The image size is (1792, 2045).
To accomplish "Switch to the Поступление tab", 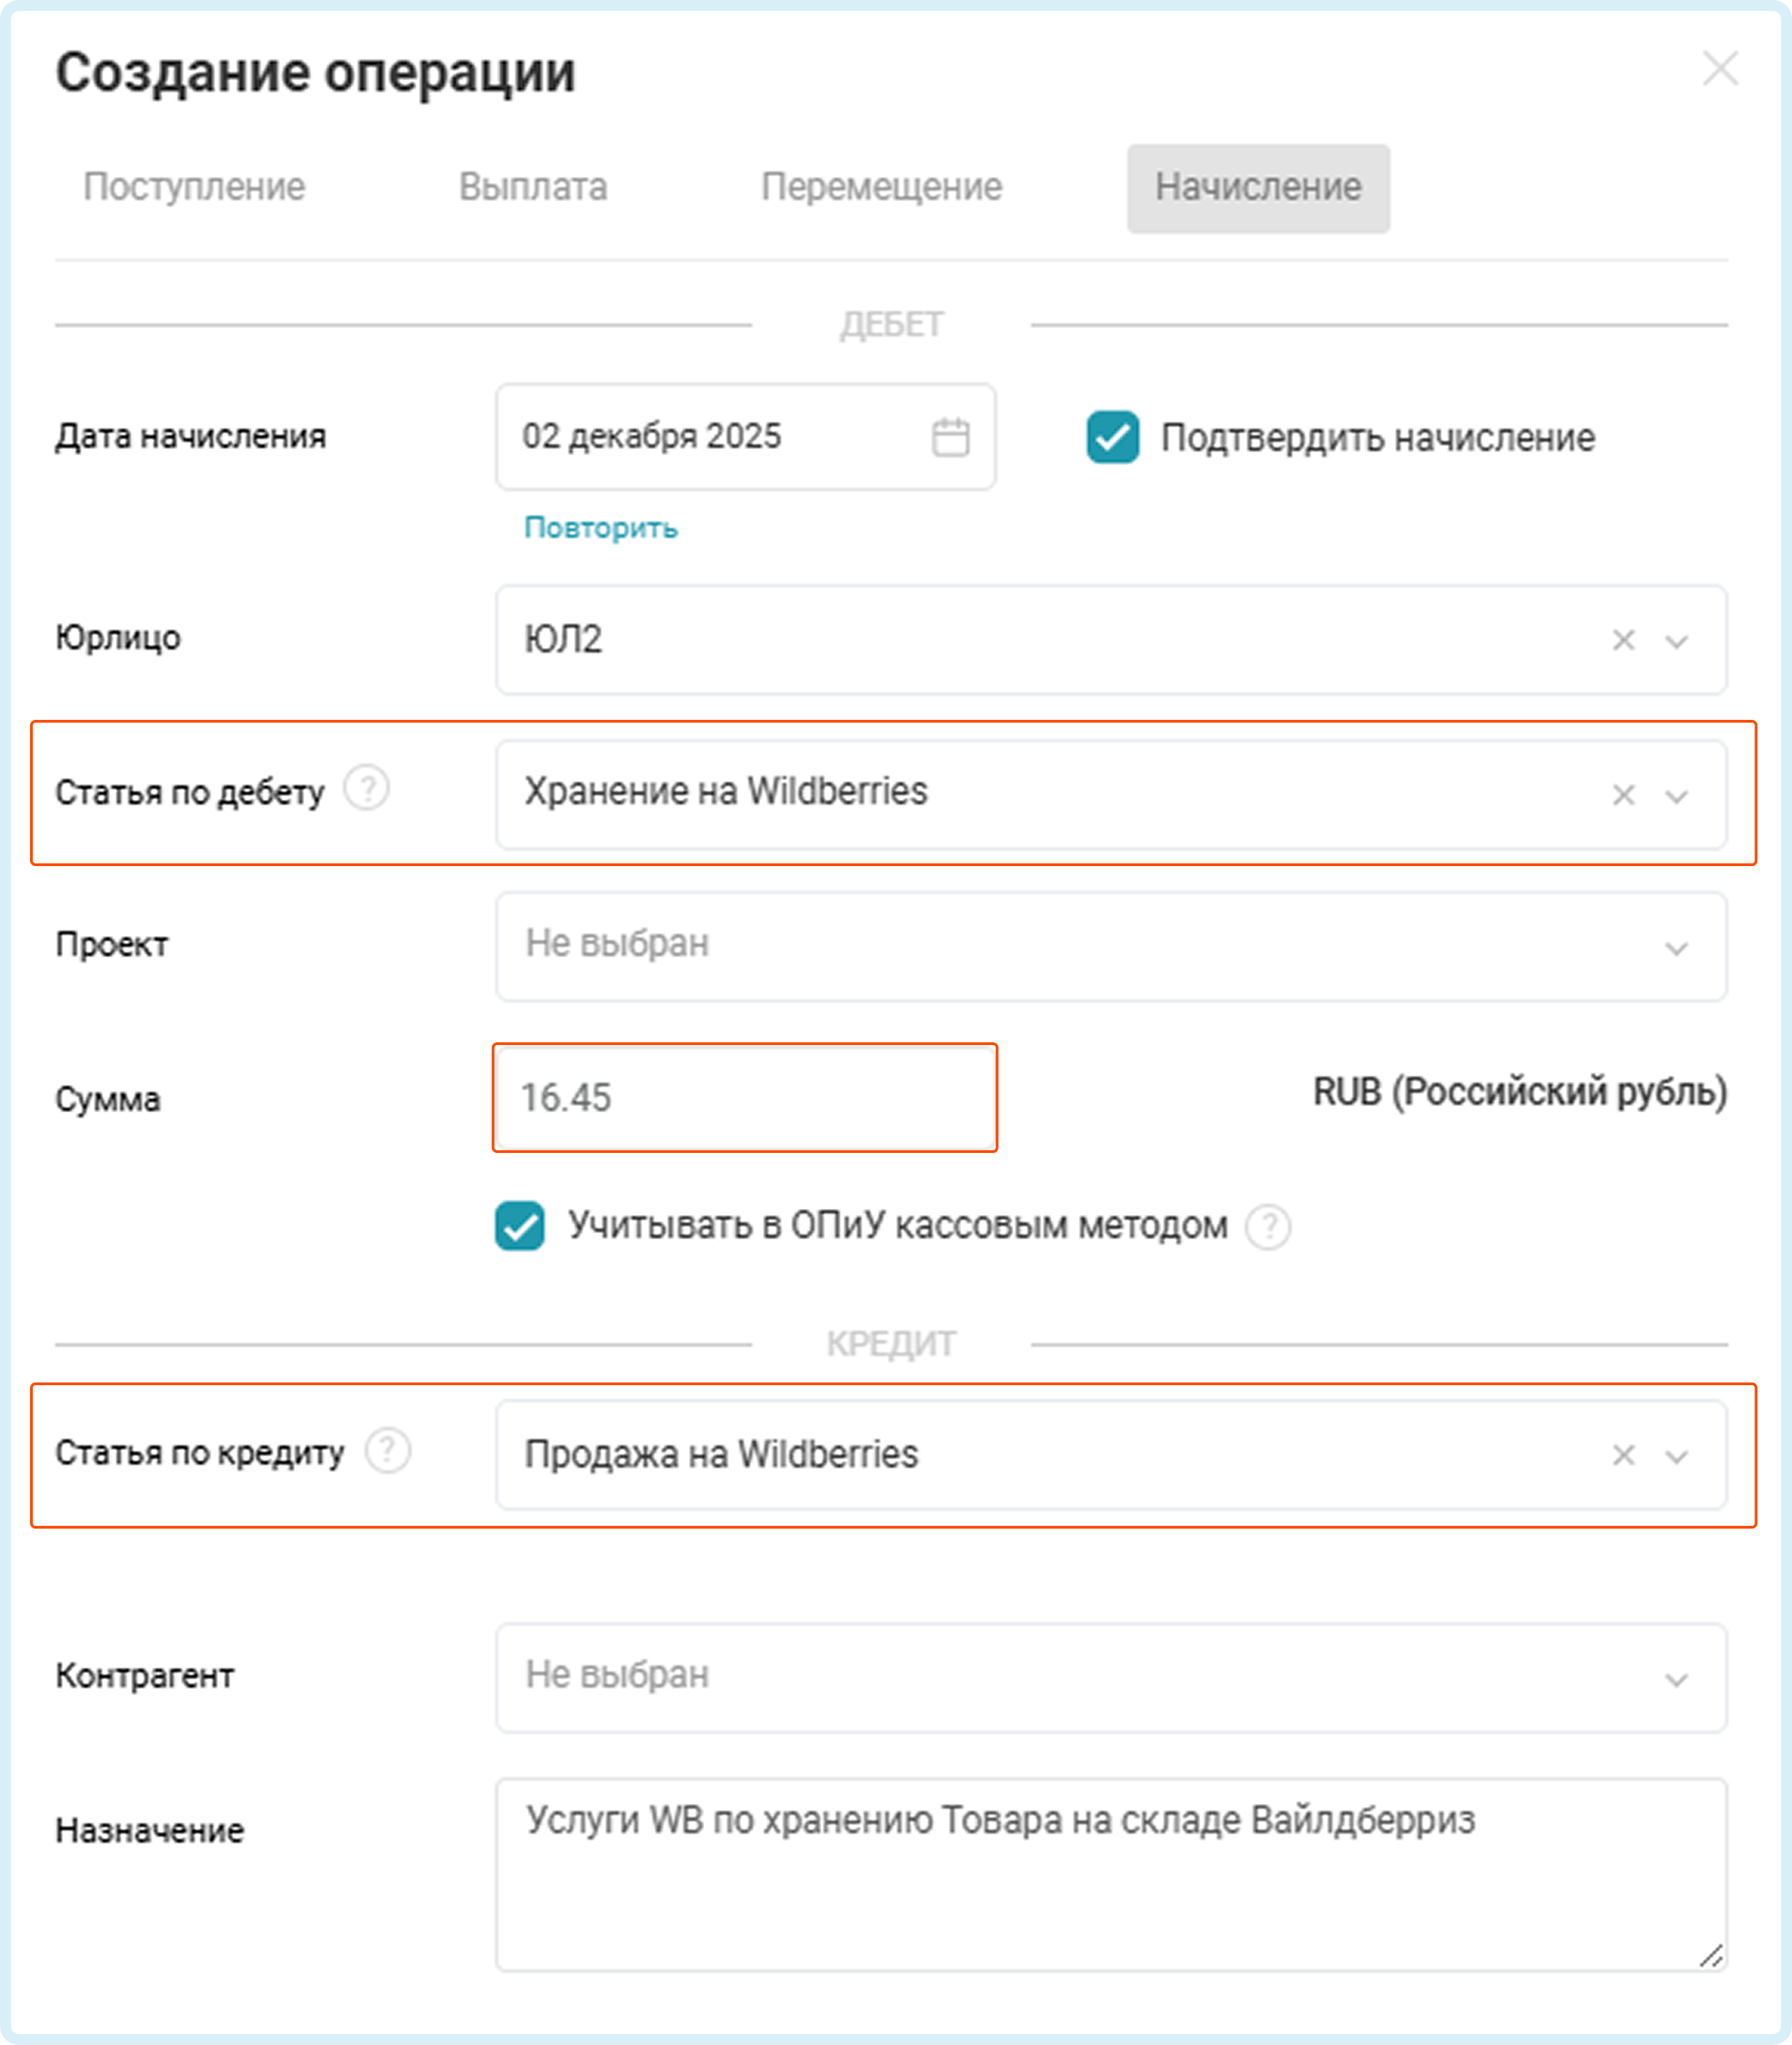I will coord(194,187).
